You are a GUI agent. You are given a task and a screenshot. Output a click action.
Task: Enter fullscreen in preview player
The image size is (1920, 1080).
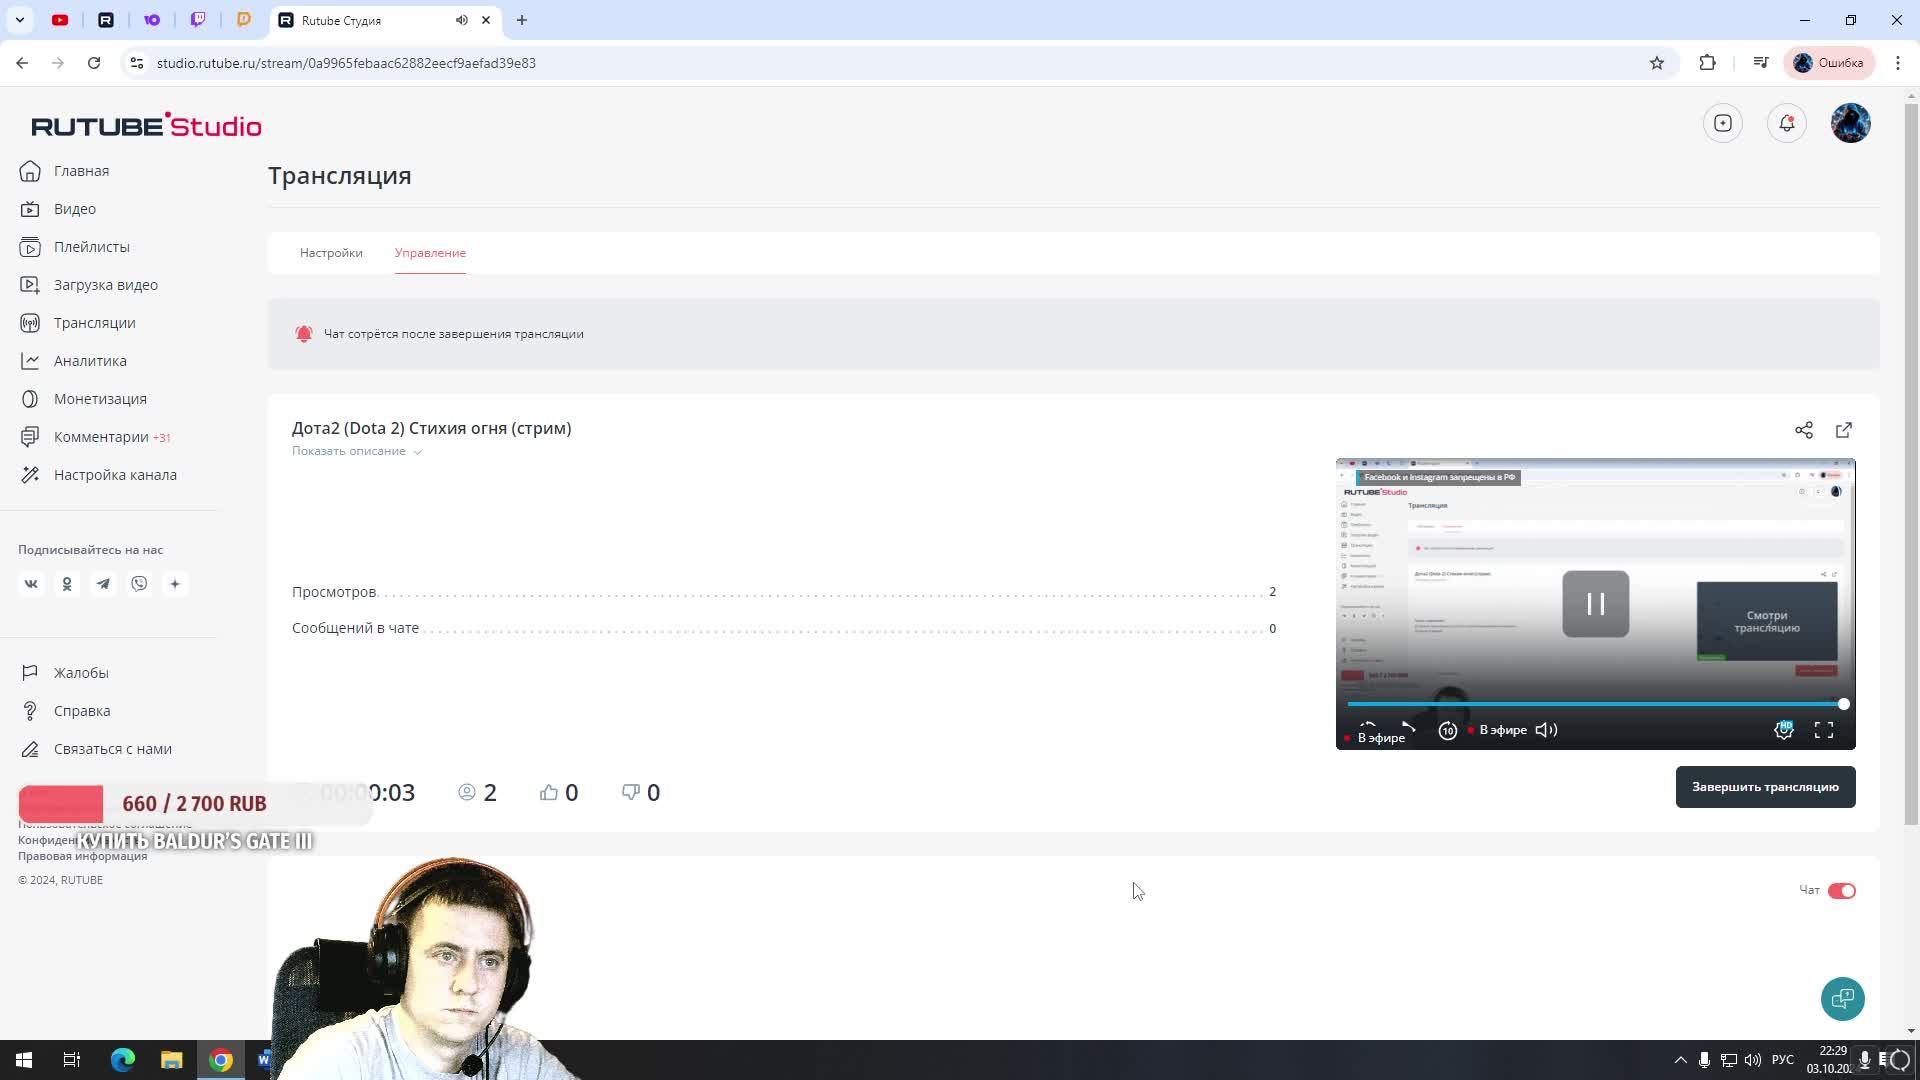[x=1824, y=730]
